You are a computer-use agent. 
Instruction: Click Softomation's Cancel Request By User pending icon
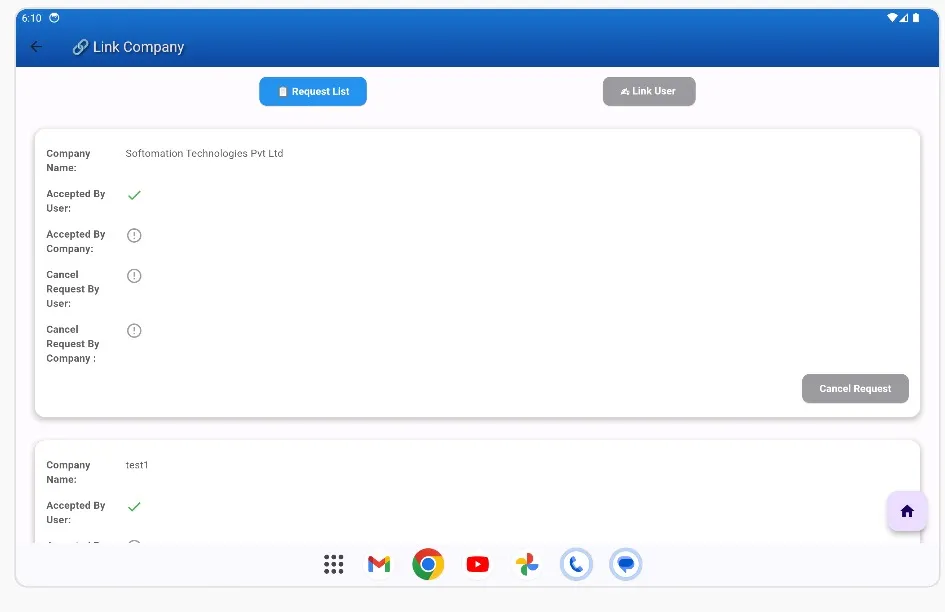click(134, 276)
